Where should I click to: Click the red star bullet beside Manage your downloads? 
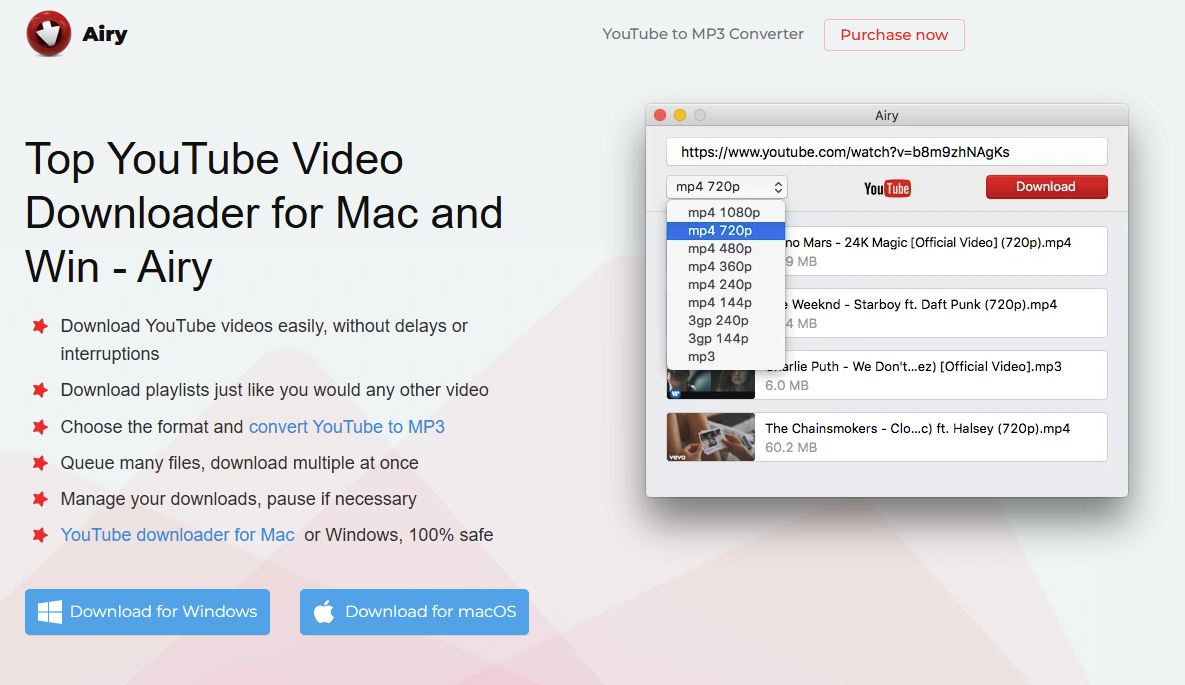40,499
